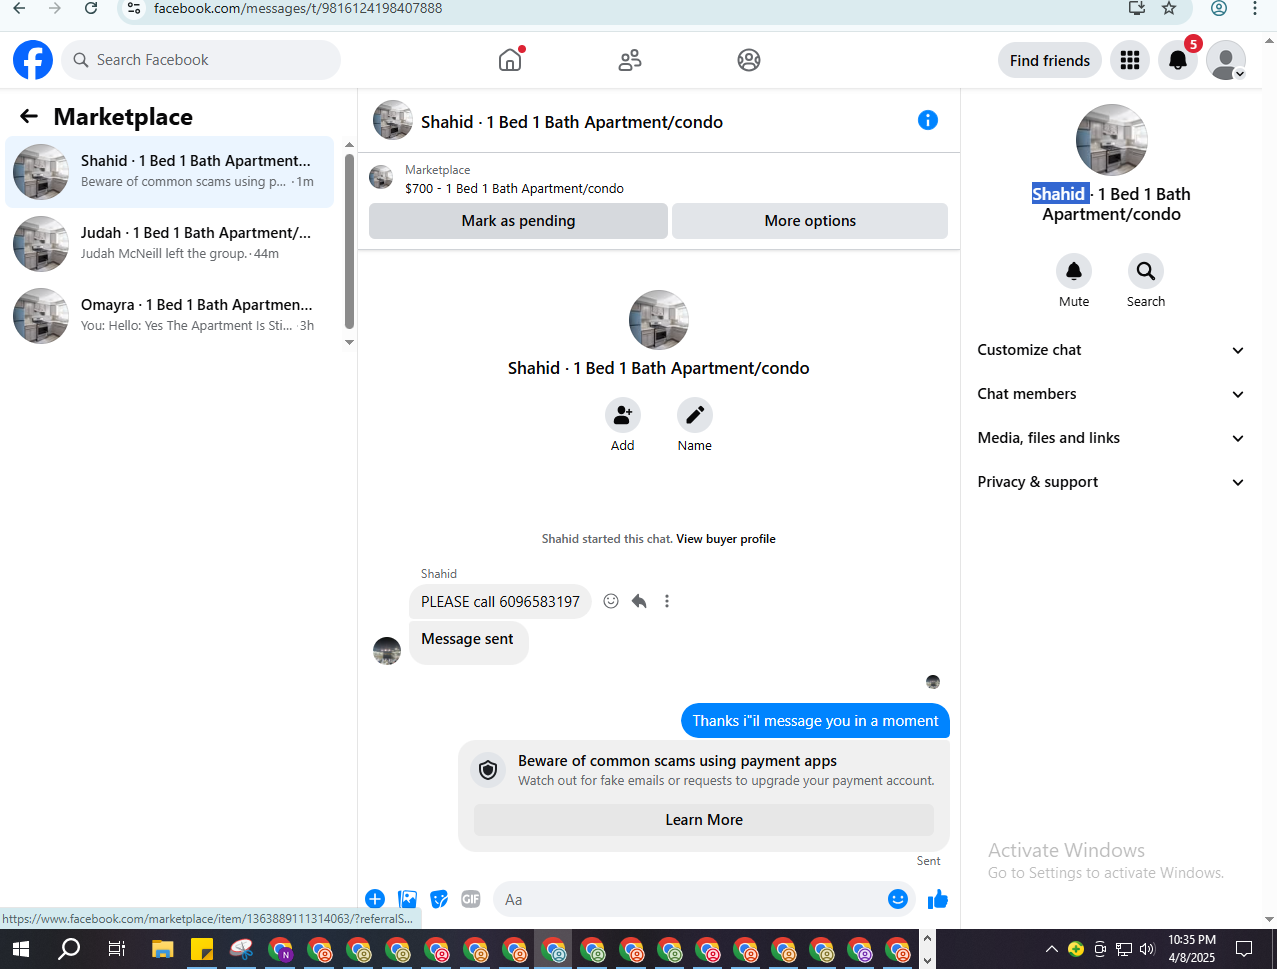Click the Search Facebook field
This screenshot has width=1277, height=969.
(201, 60)
